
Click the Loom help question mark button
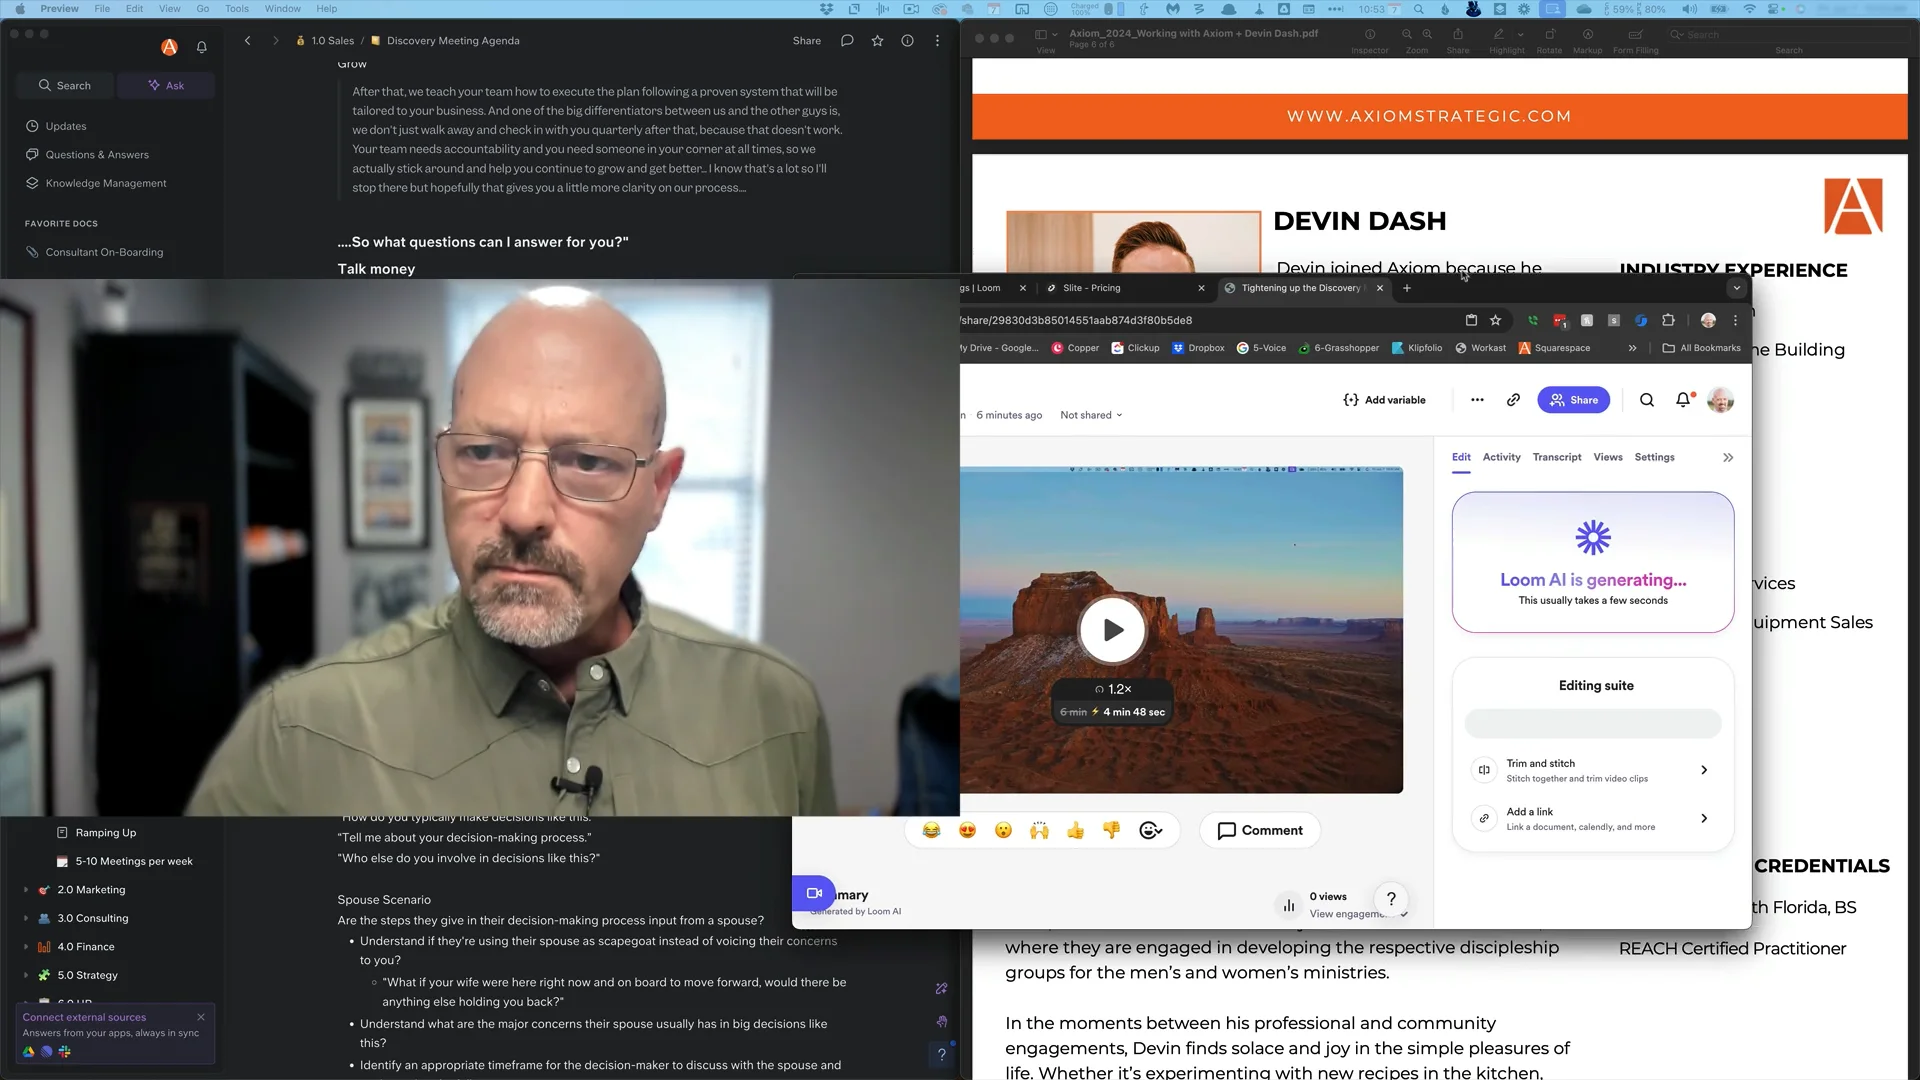point(1391,899)
